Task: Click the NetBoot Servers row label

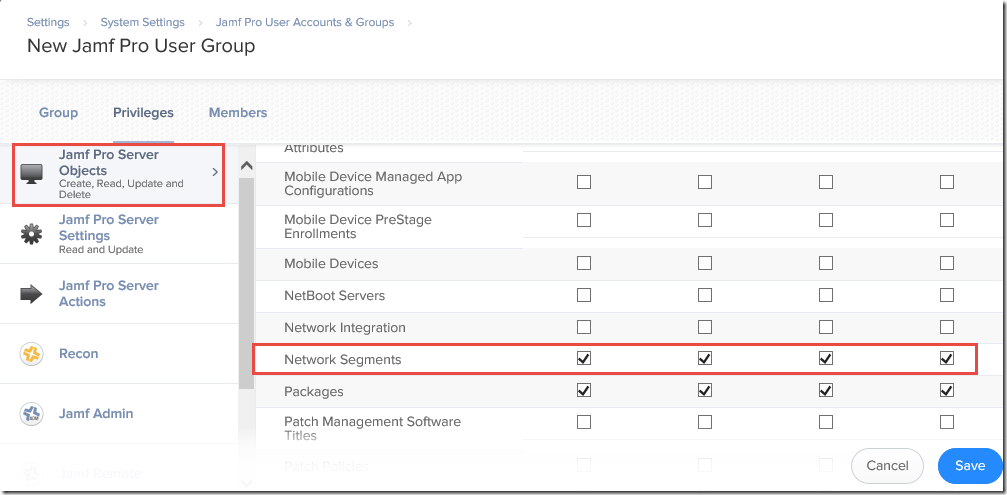Action: 335,296
